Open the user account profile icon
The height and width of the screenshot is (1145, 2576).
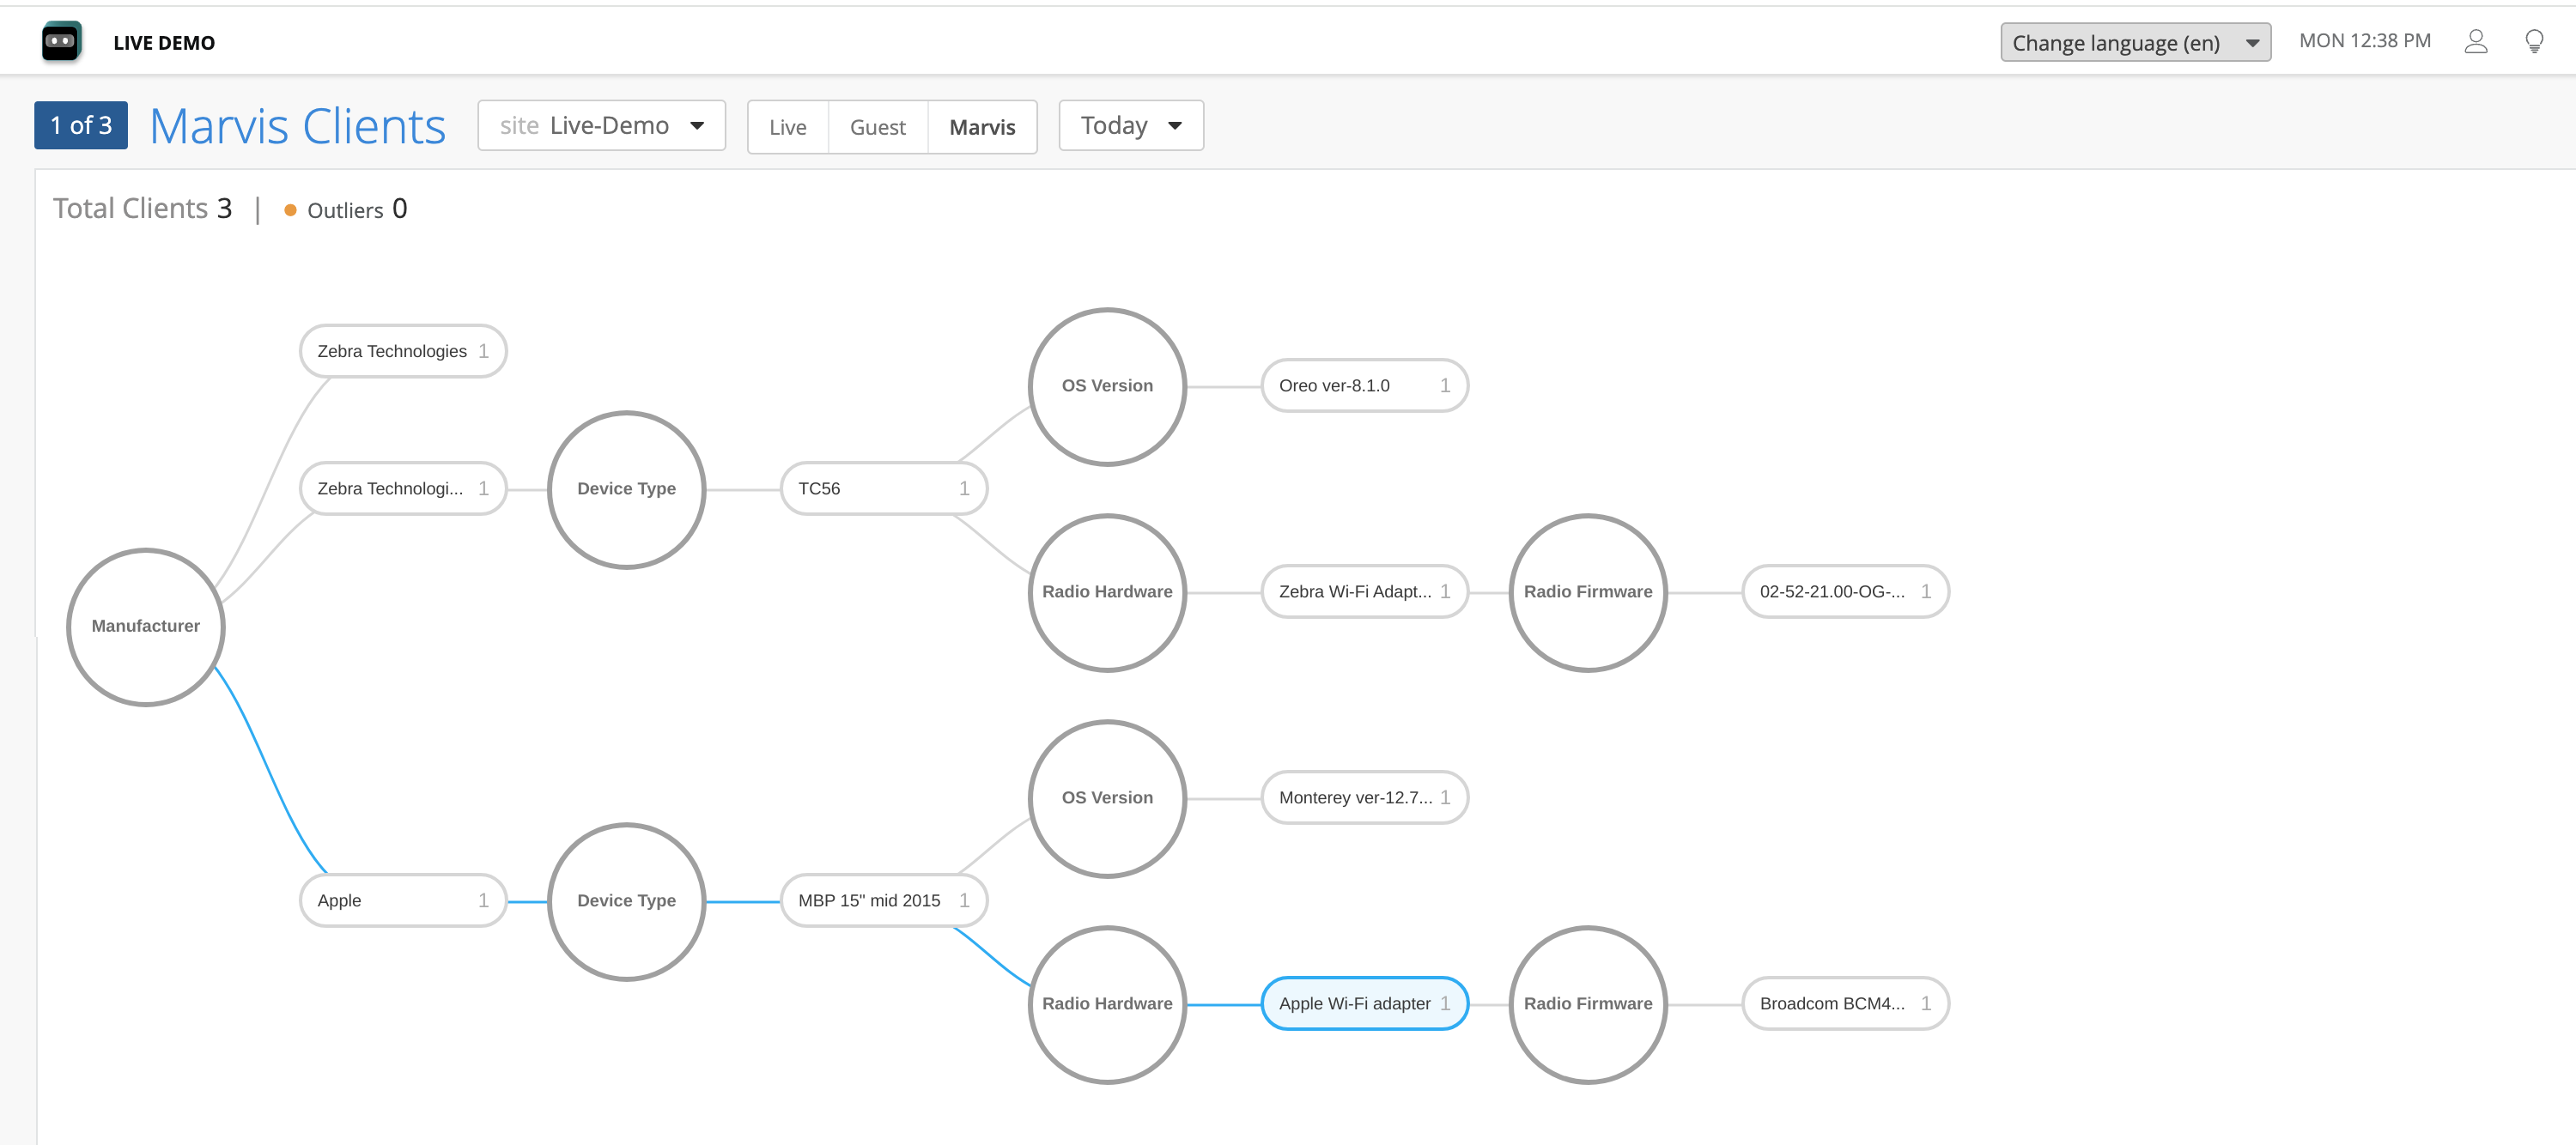(2475, 42)
